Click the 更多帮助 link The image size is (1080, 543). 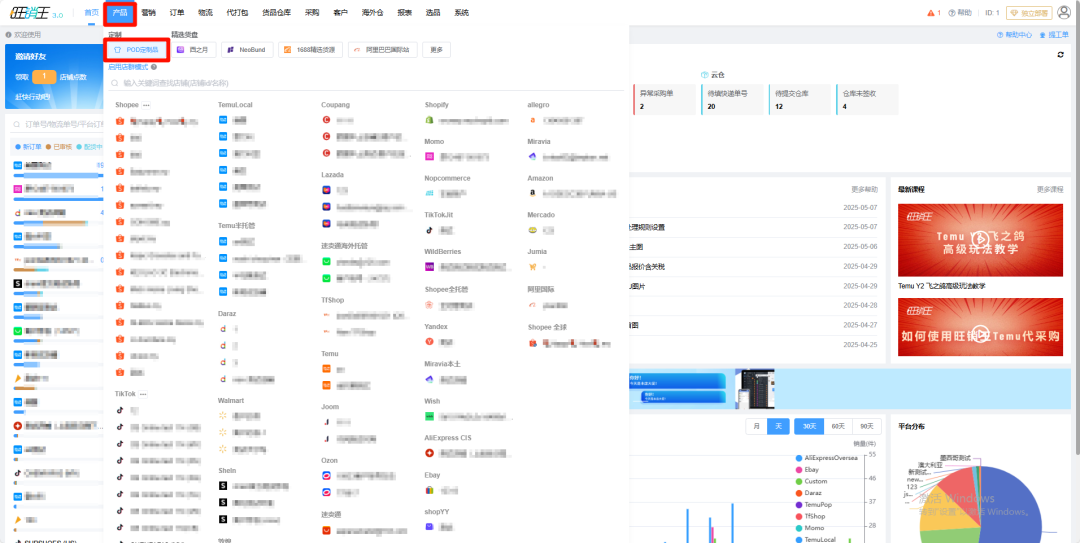click(864, 189)
